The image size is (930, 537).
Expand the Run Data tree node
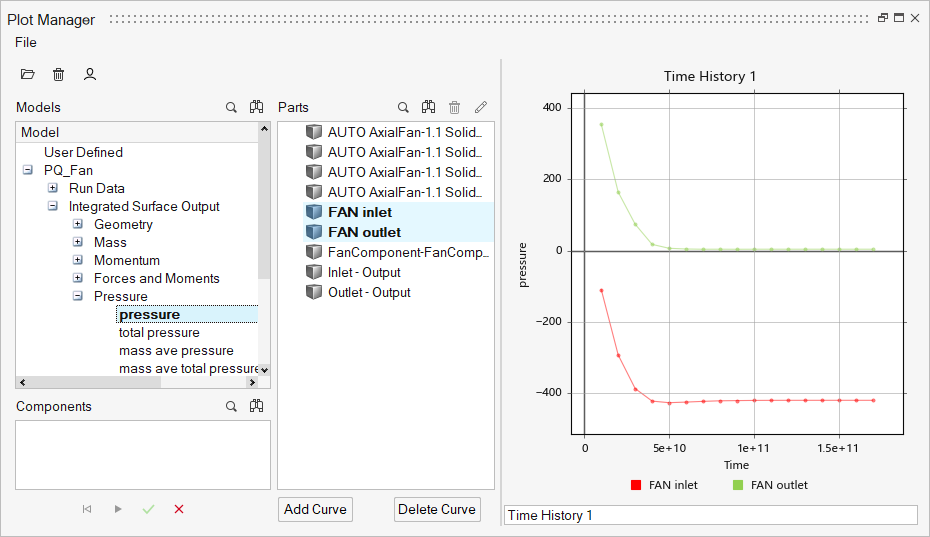click(x=53, y=188)
